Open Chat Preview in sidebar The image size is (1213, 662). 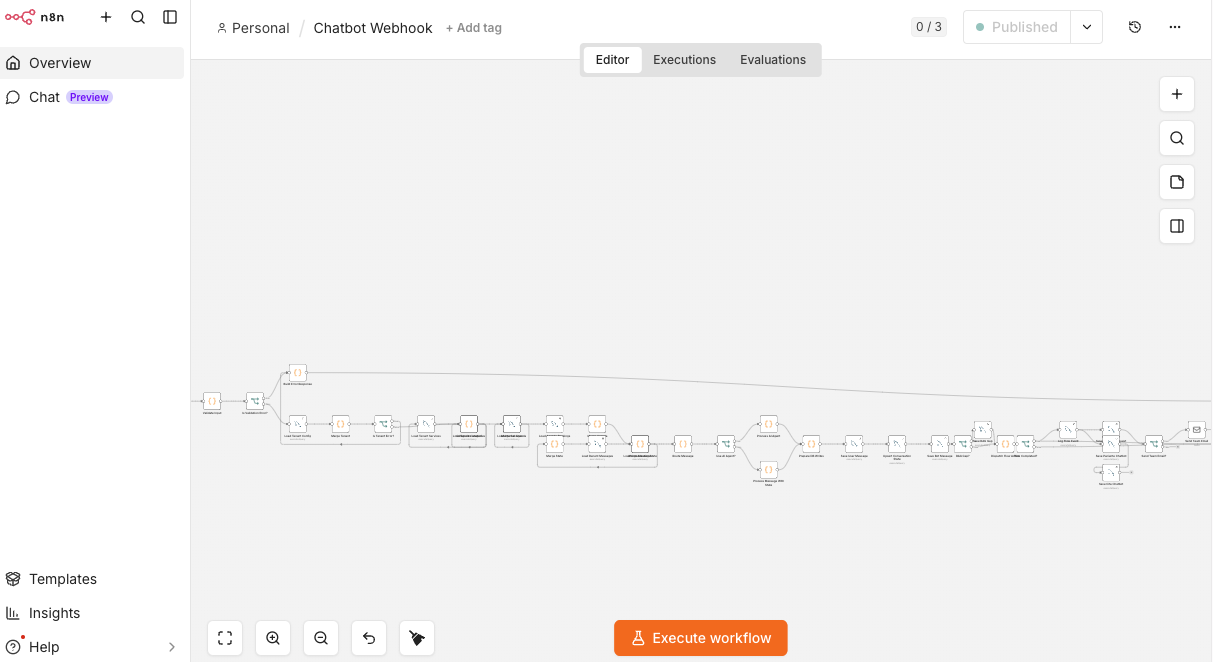pyautogui.click(x=92, y=97)
